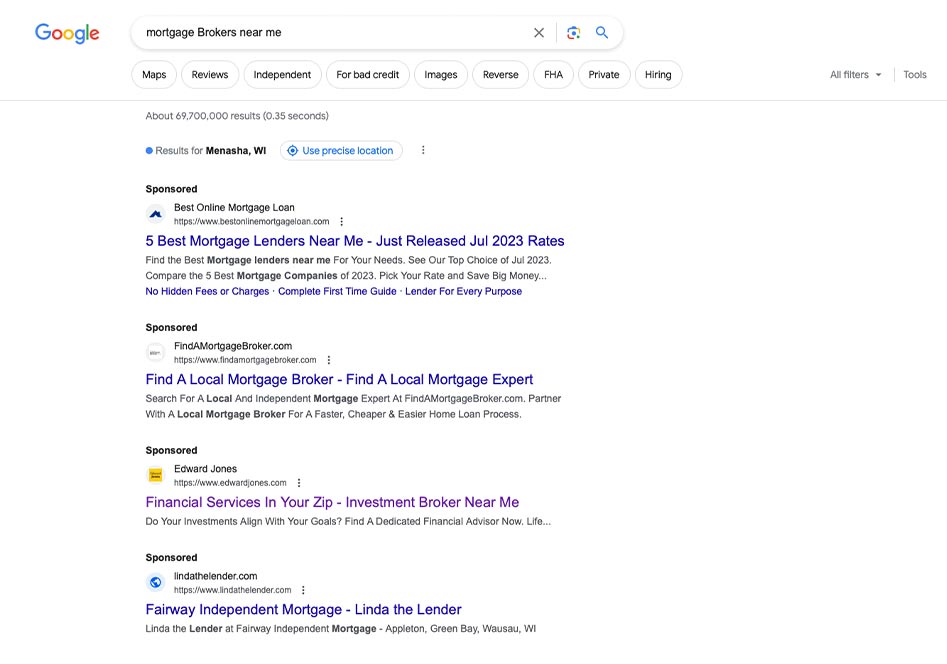Click the Google logo
Image resolution: width=947 pixels, height=664 pixels.
tap(67, 33)
